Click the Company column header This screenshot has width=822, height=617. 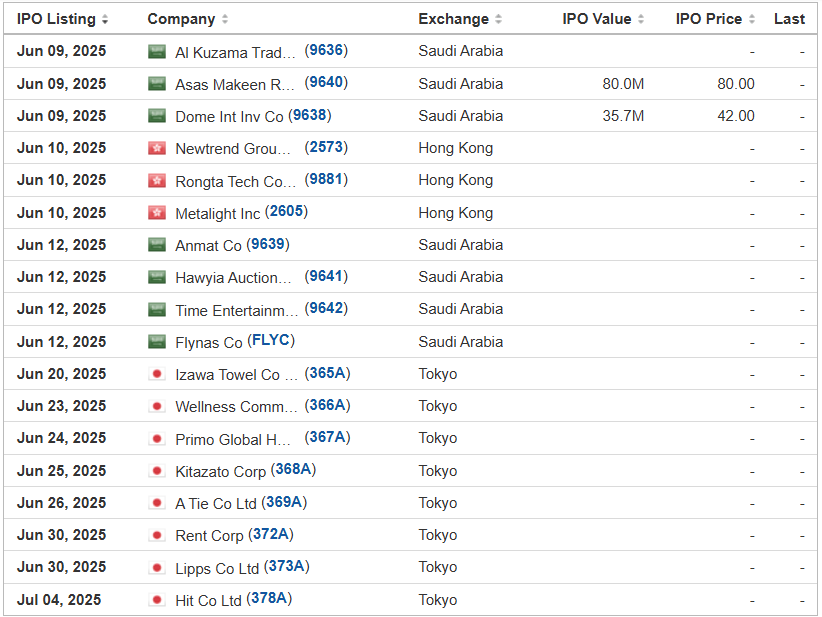[x=181, y=19]
